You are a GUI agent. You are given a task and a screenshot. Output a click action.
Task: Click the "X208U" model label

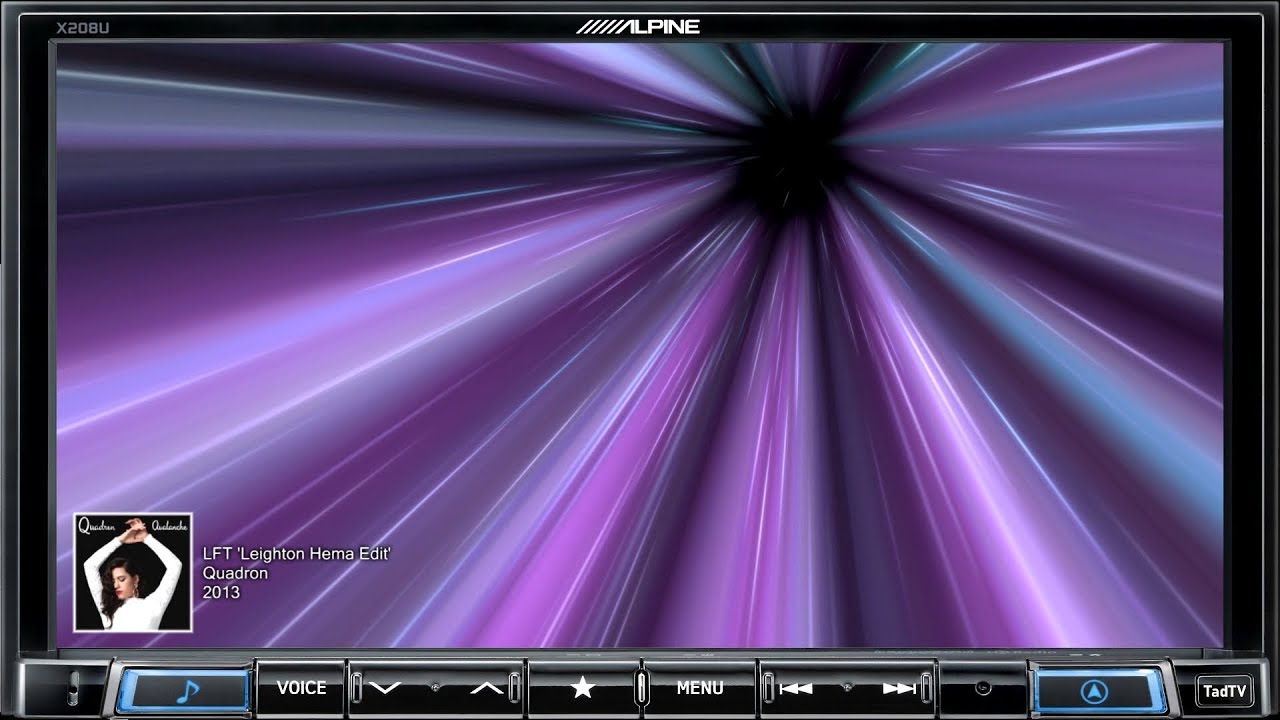pyautogui.click(x=83, y=28)
